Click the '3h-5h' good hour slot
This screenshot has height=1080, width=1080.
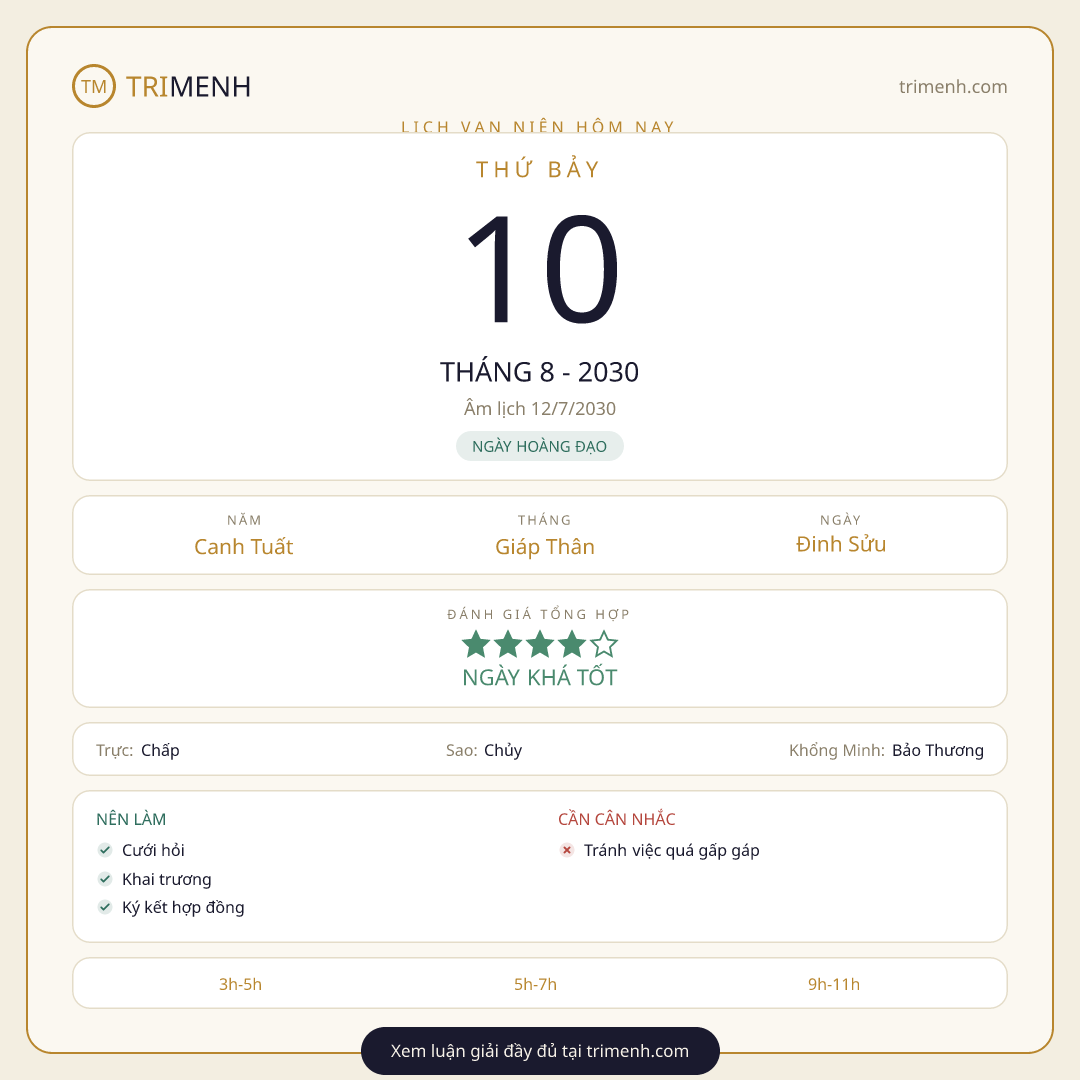coord(240,984)
